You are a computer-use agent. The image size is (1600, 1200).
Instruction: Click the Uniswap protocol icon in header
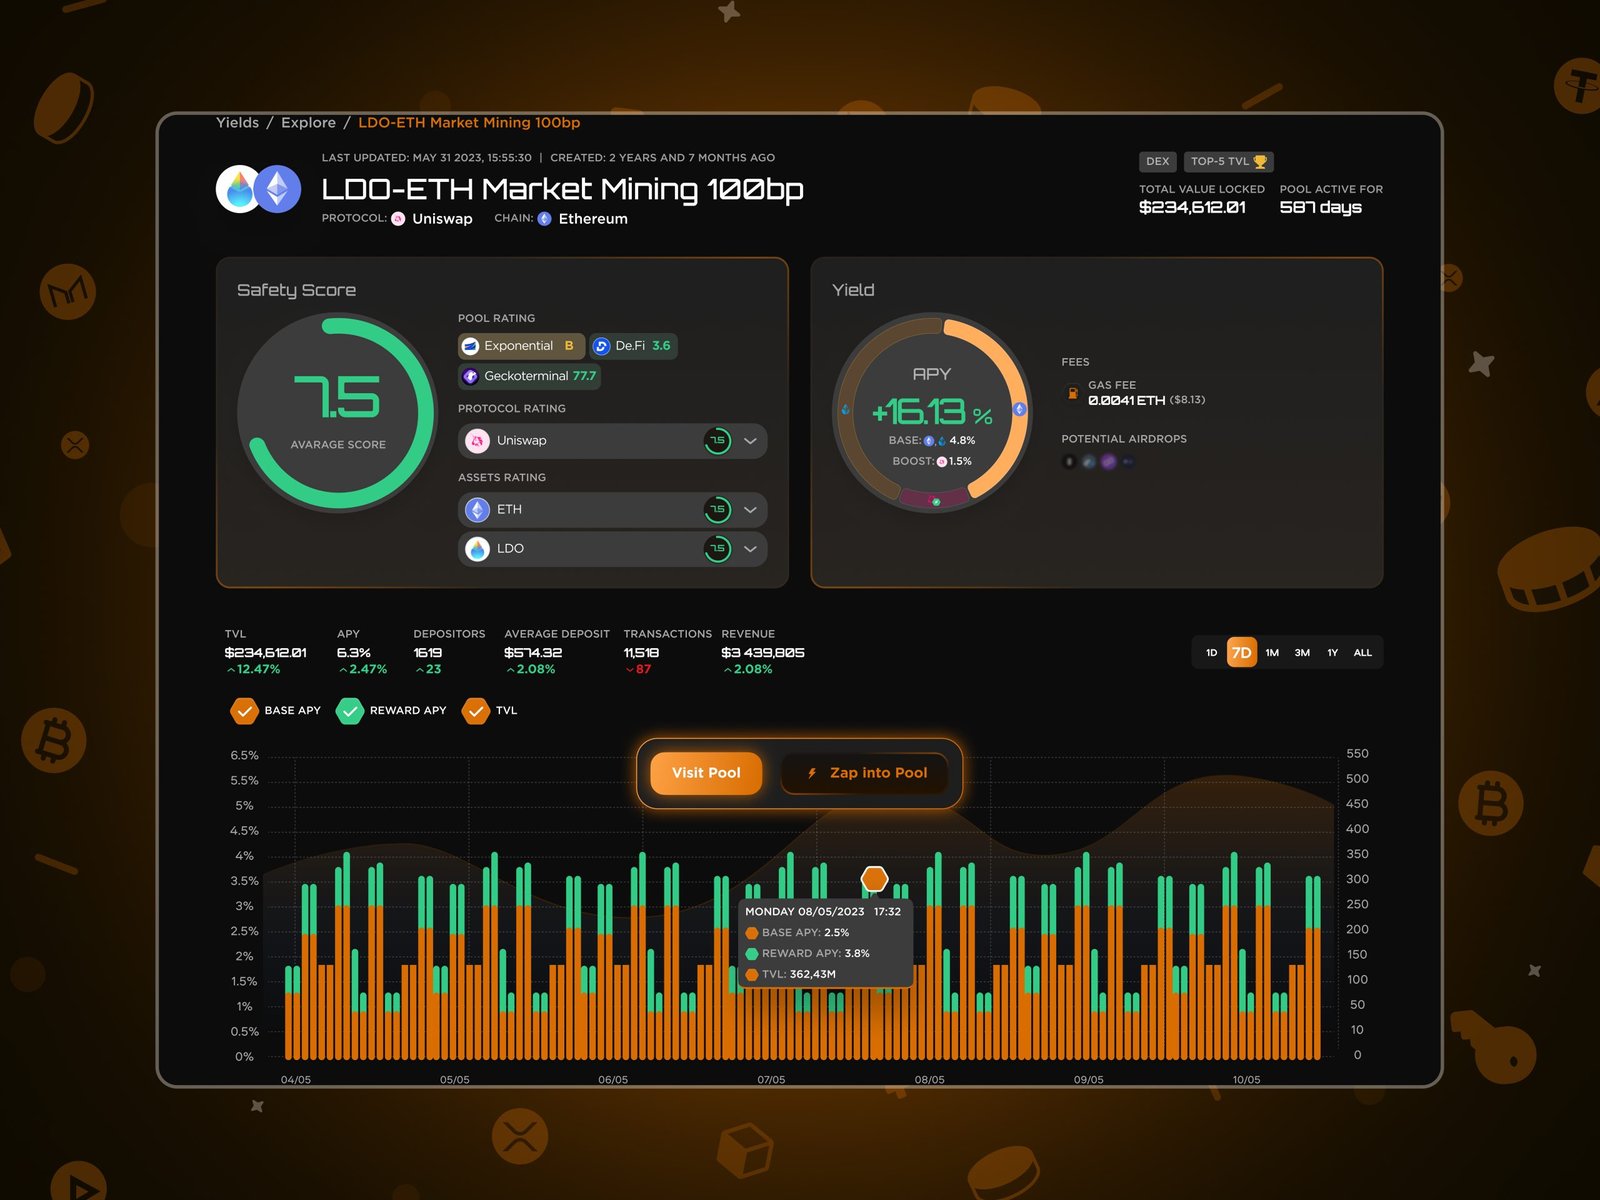pyautogui.click(x=398, y=219)
